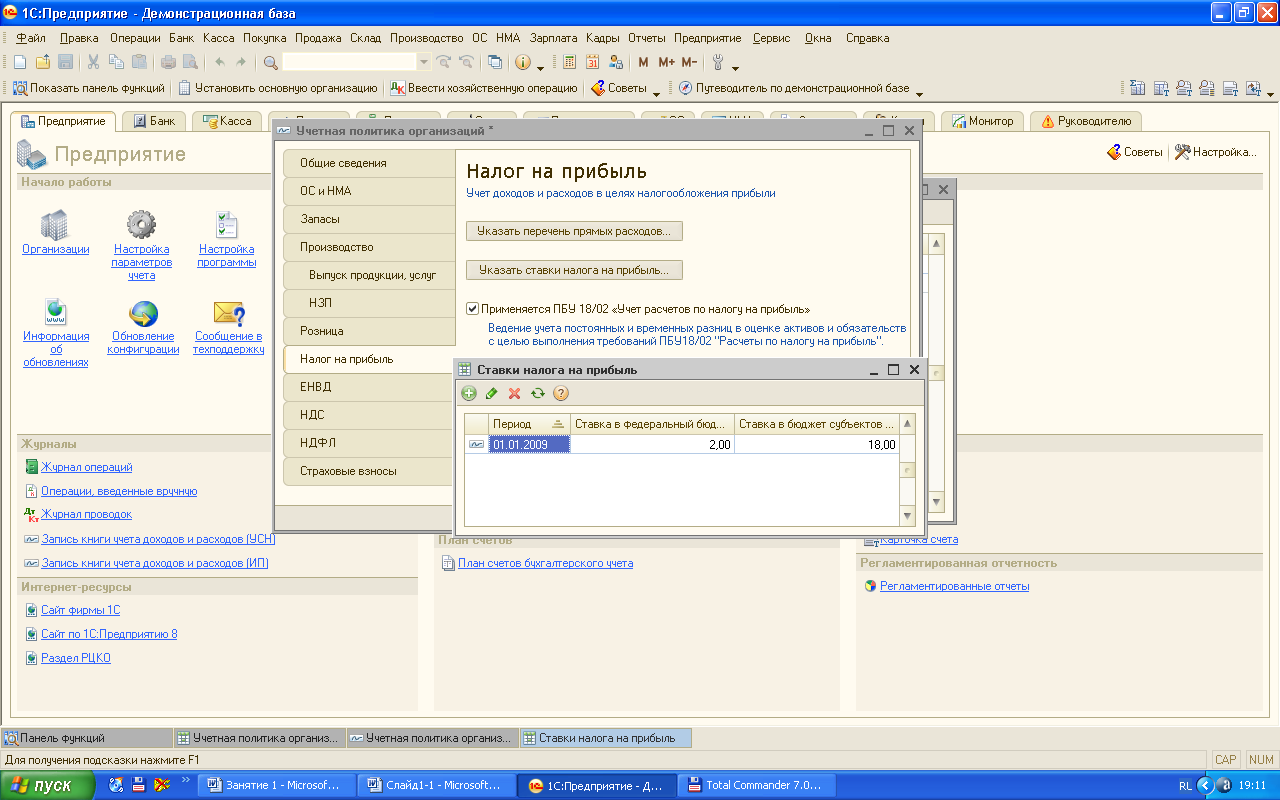Open search field dropdown arrow
This screenshot has height=800, width=1280.
point(423,62)
